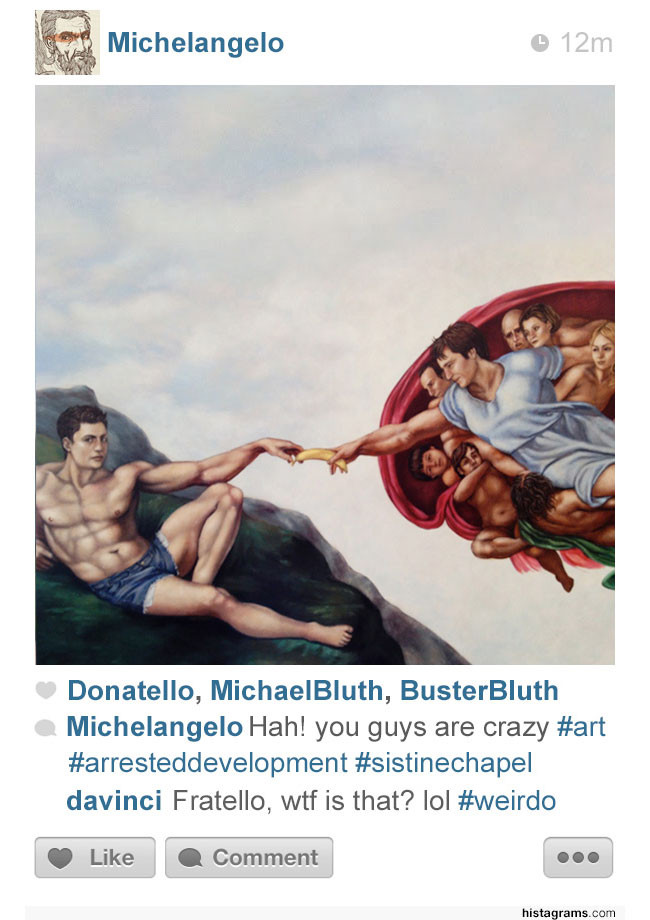Viewport: 650px width, 920px height.
Task: Click the small heart icon beside likers list
Action: [x=46, y=690]
